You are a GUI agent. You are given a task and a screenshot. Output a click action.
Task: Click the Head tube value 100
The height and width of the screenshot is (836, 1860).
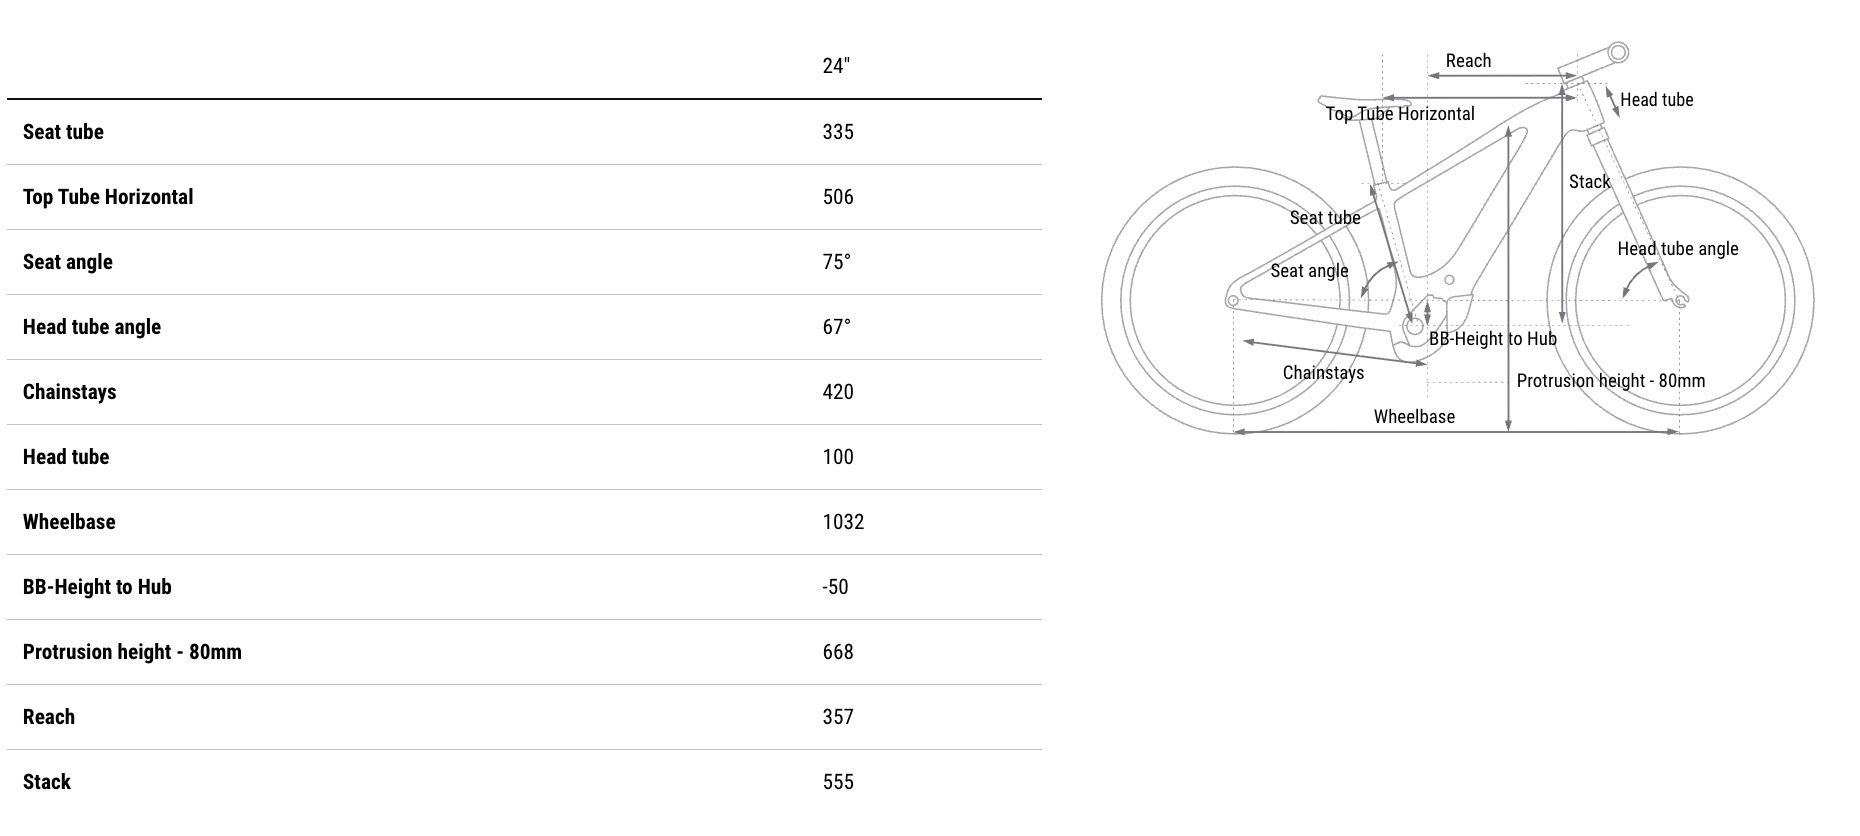coord(838,457)
